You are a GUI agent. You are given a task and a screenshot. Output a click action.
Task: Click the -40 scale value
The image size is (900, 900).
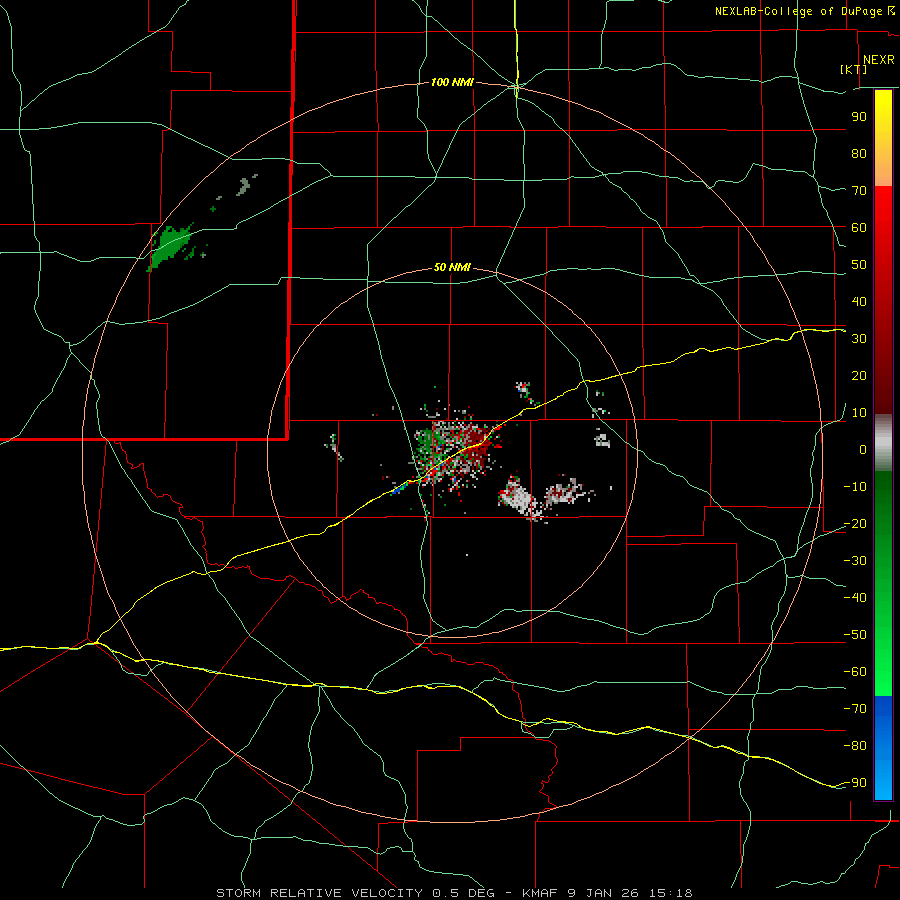[855, 598]
